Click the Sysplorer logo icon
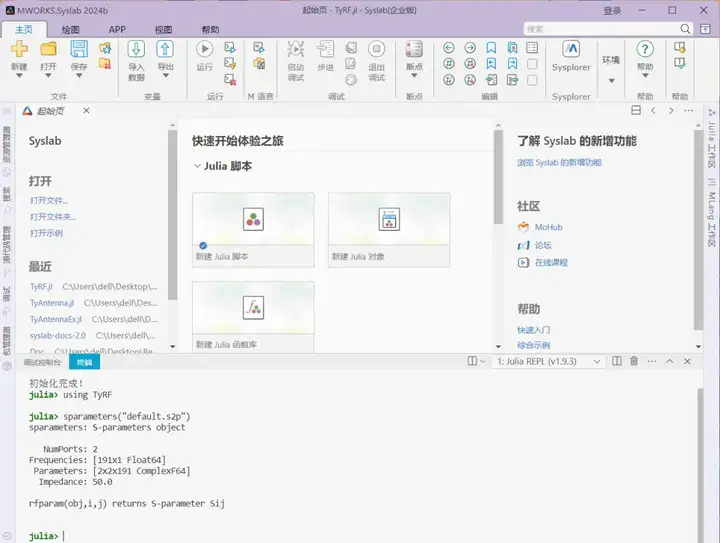The width and height of the screenshot is (720, 543). tap(571, 49)
